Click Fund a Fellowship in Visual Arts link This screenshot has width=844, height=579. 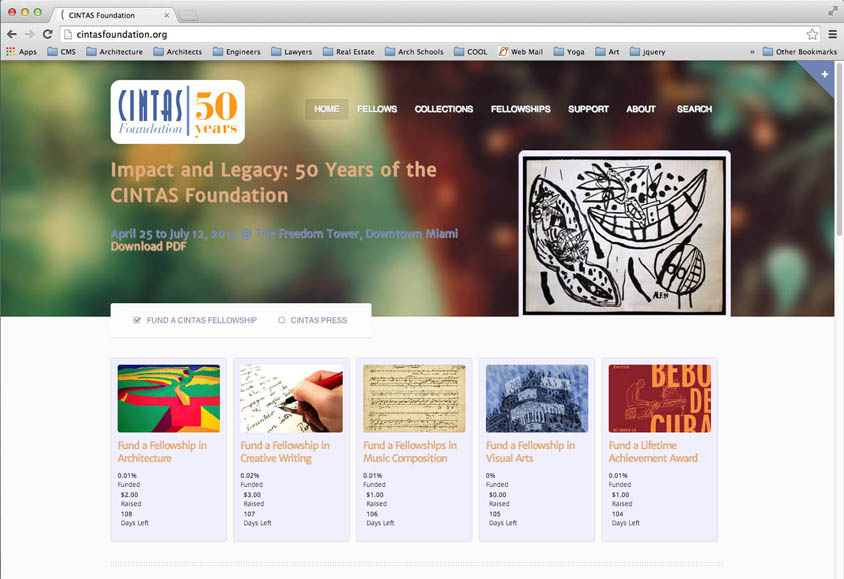(530, 451)
